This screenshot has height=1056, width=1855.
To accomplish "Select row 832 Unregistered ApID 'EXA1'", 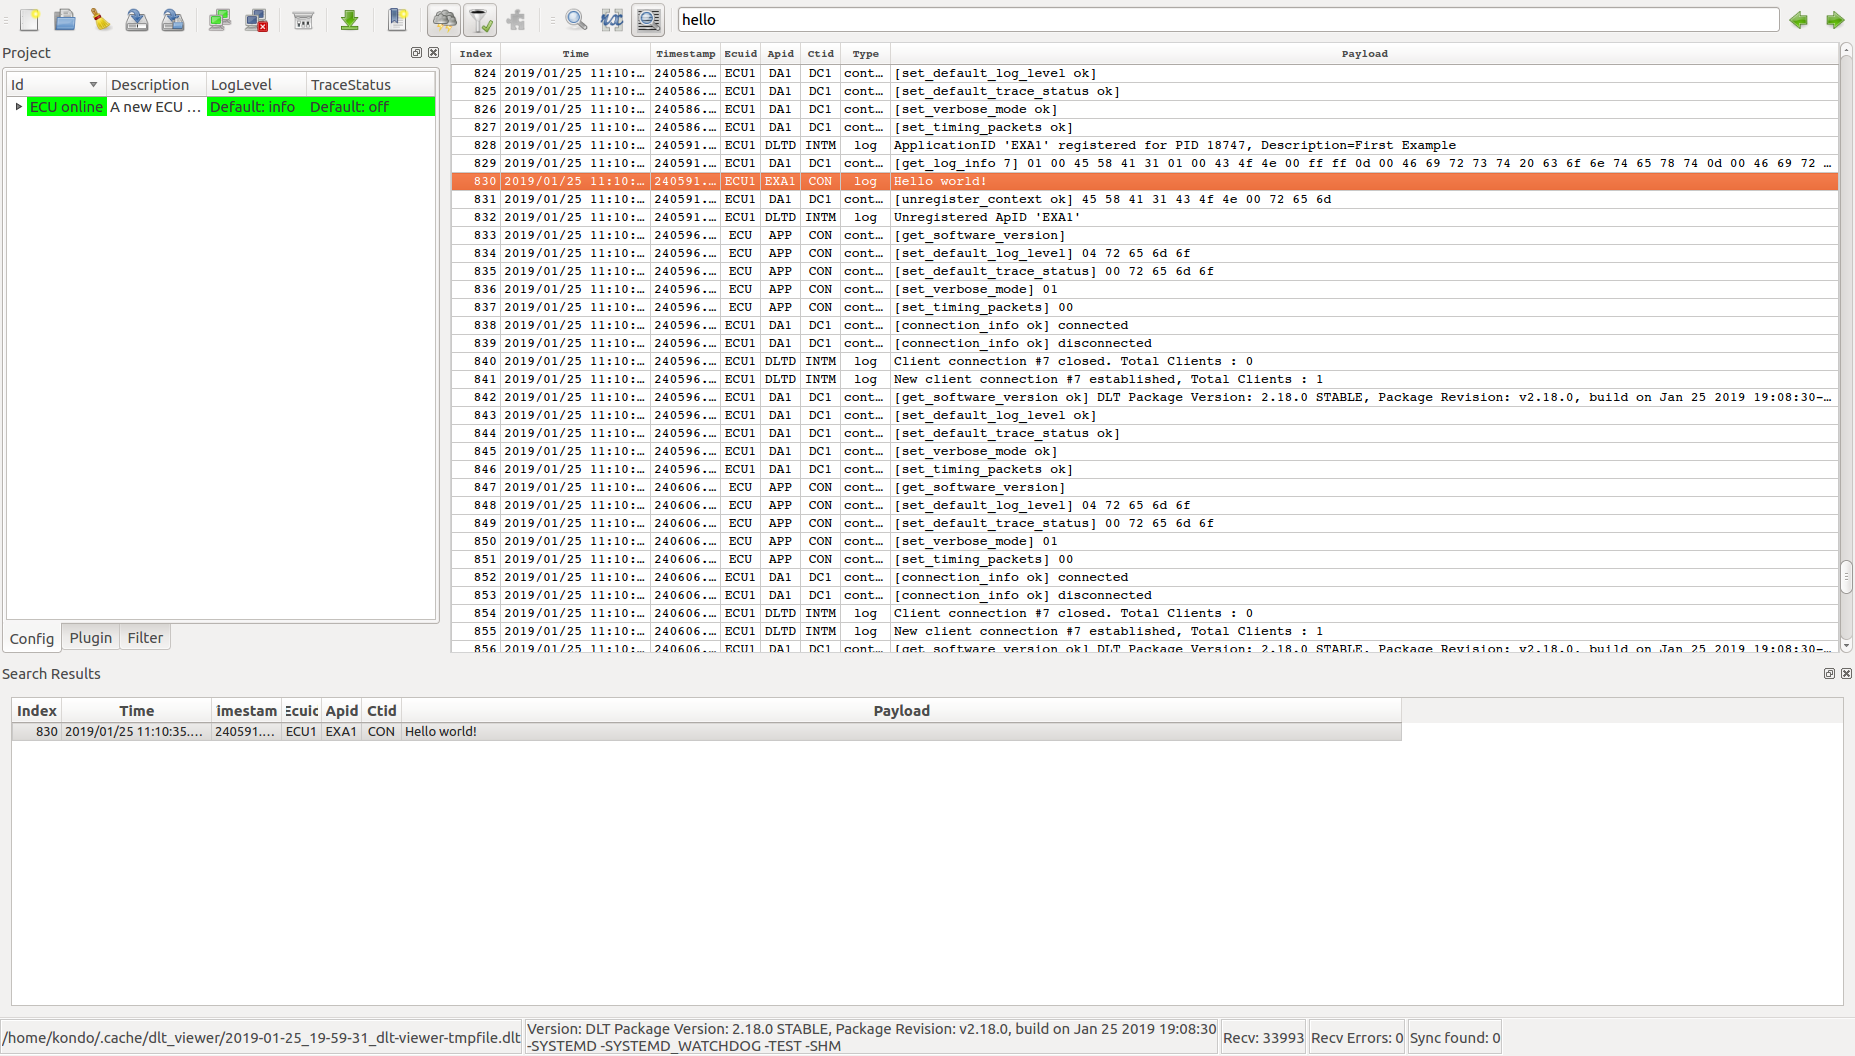I will click(x=1144, y=217).
